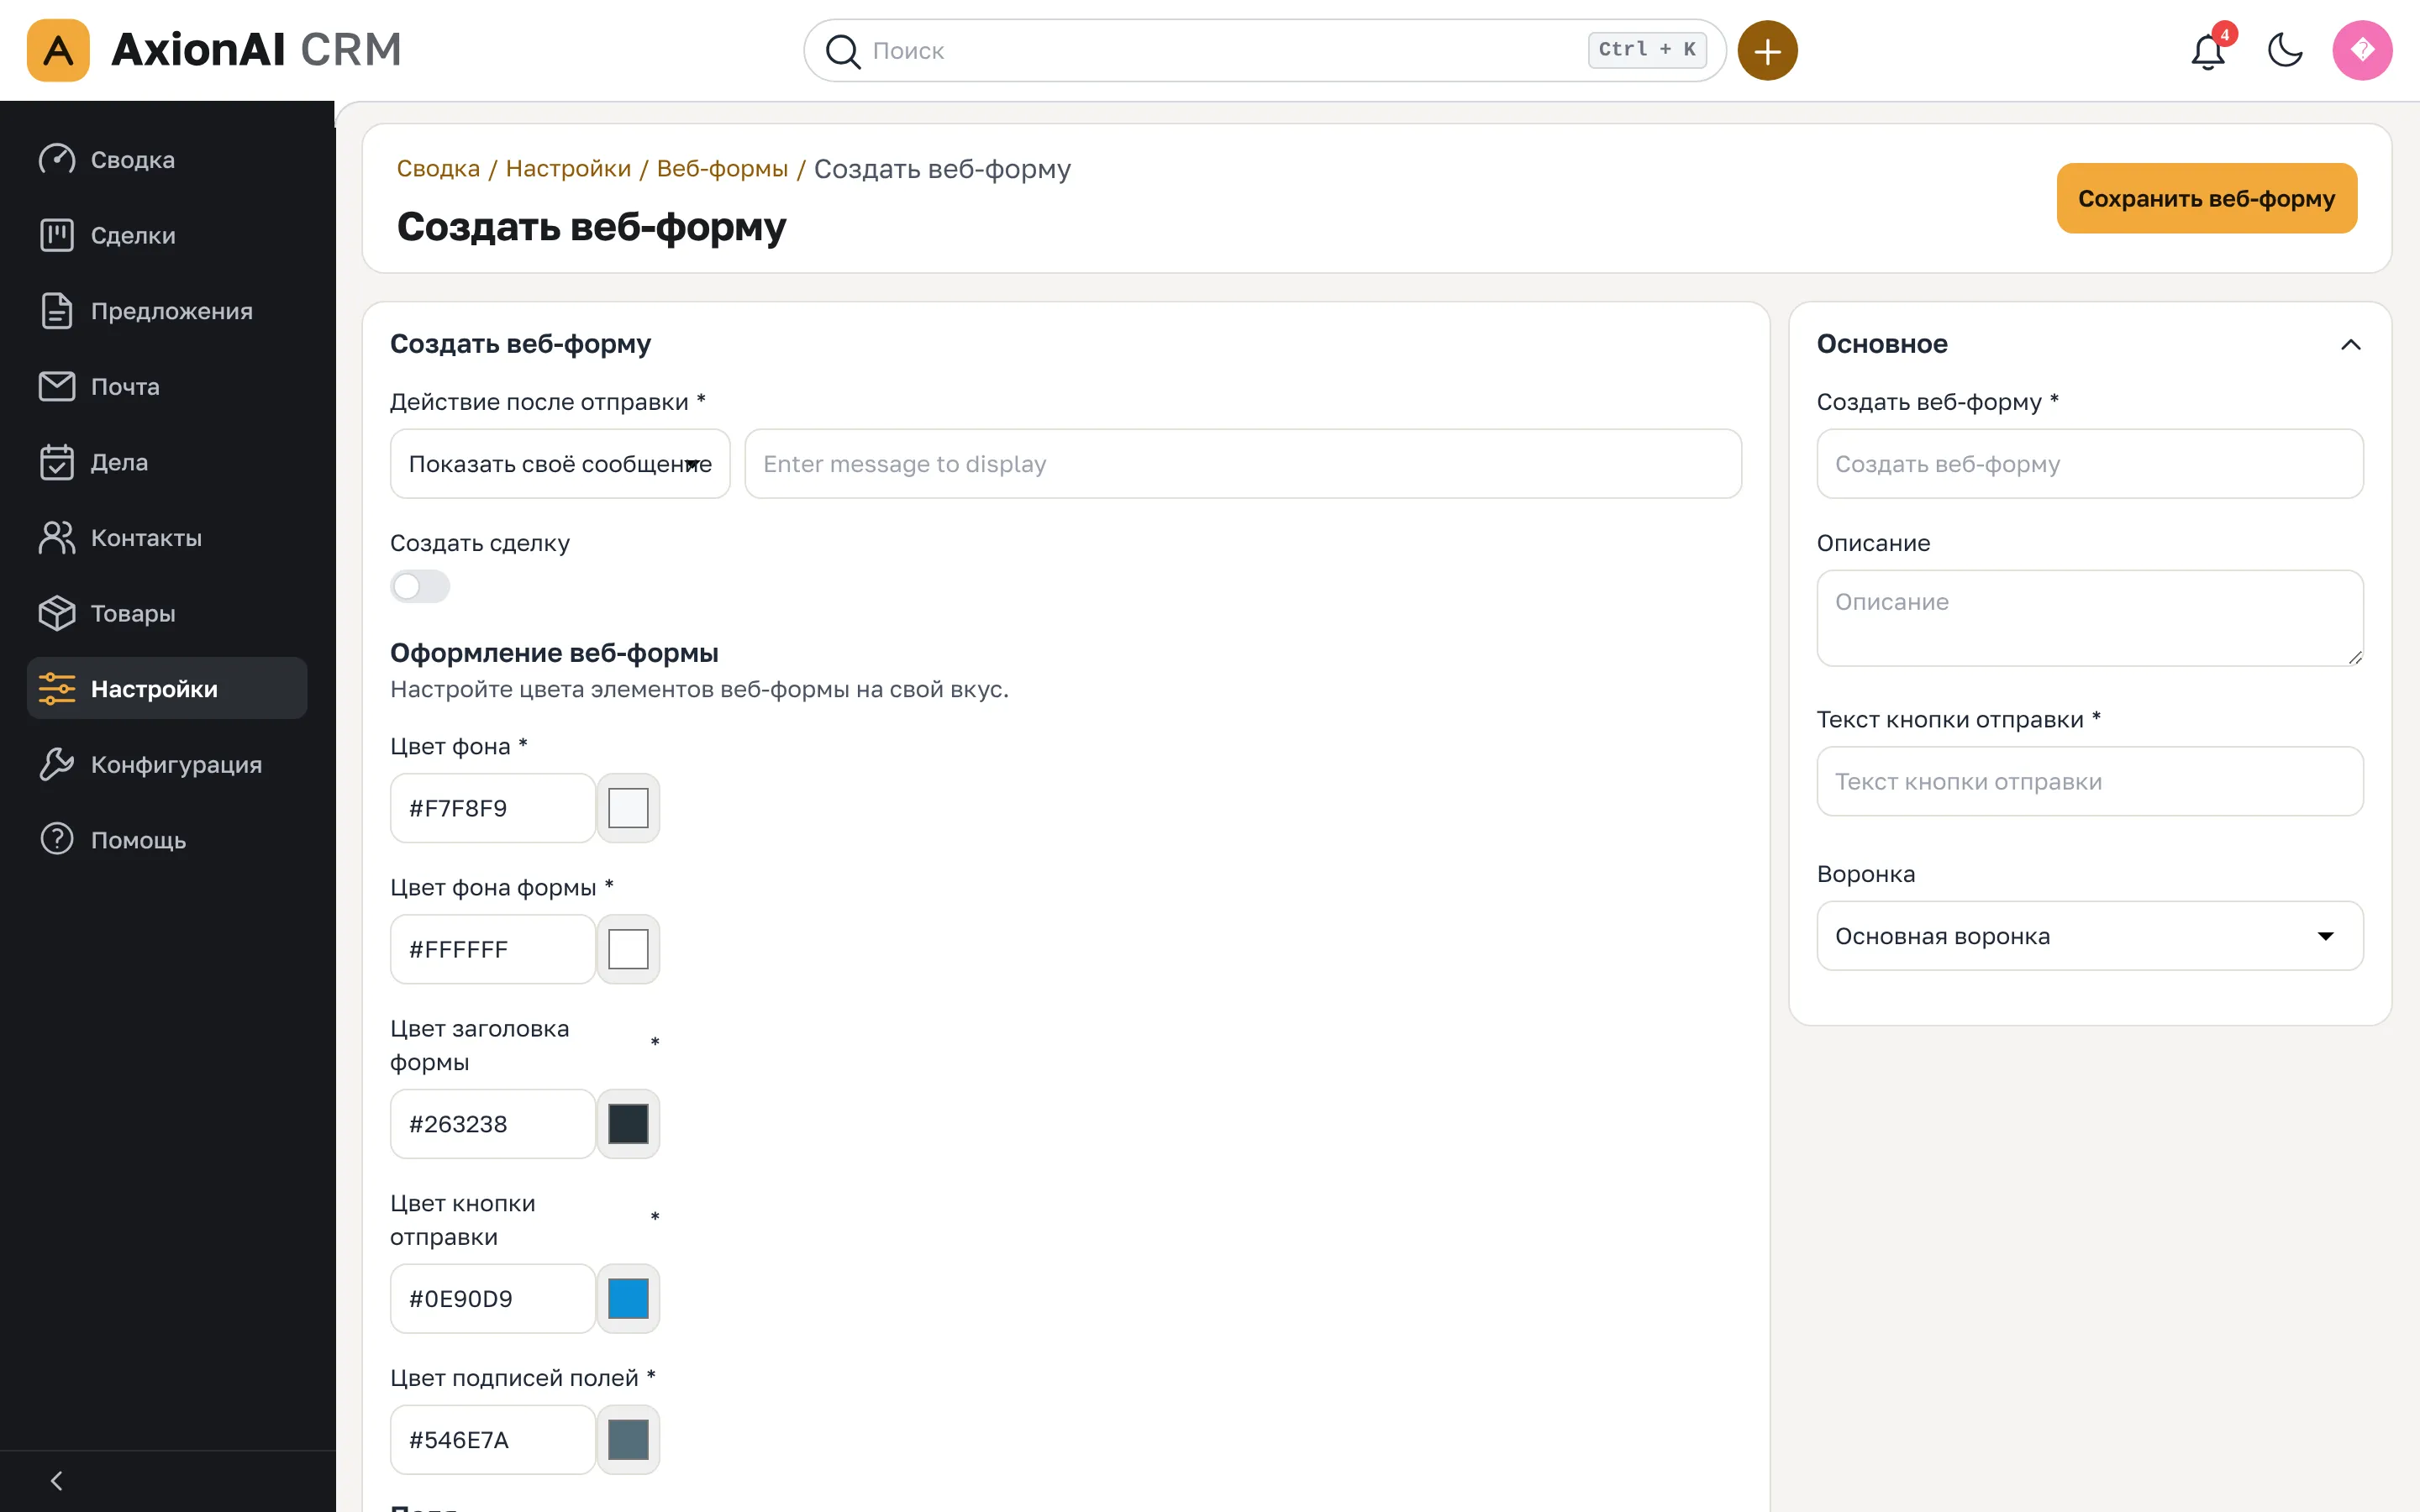The image size is (2420, 1512).
Task: Open Почта in the sidebar
Action: [167, 386]
